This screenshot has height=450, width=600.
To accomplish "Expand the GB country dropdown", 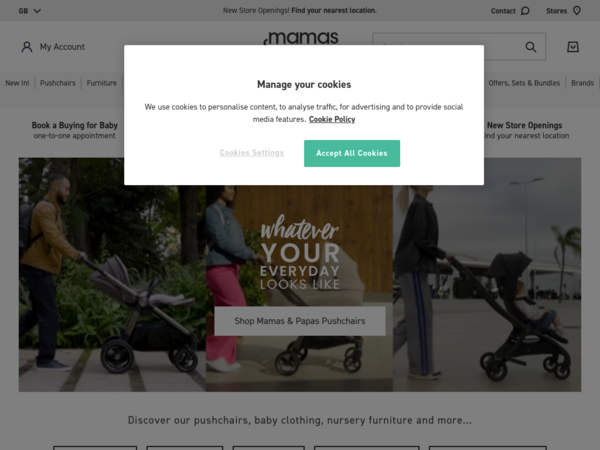I will [x=29, y=11].
